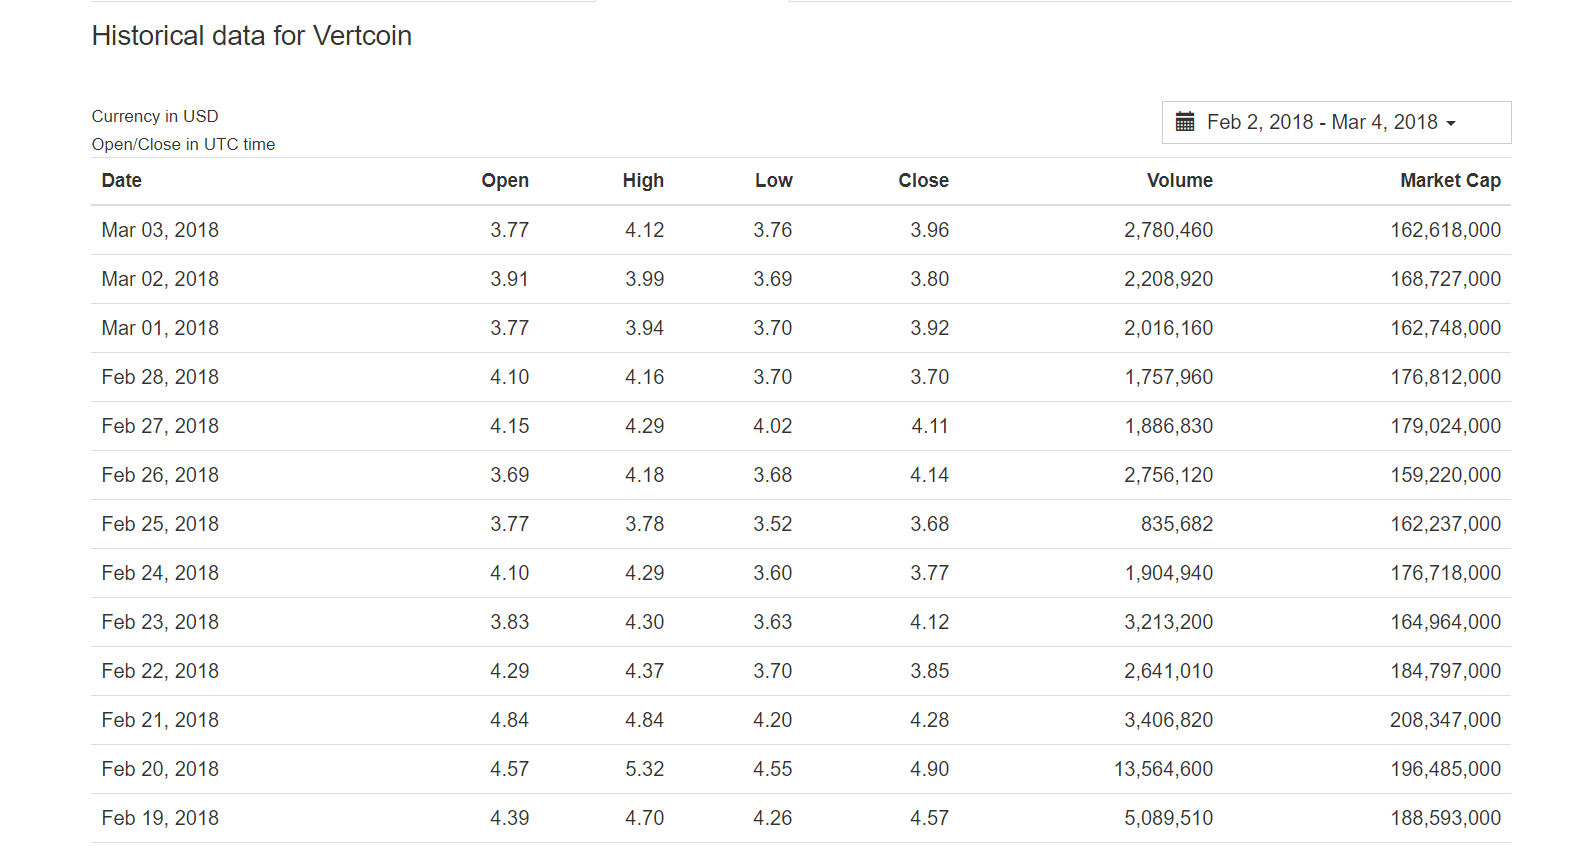
Task: Click the Market Cap column header
Action: point(1451,180)
